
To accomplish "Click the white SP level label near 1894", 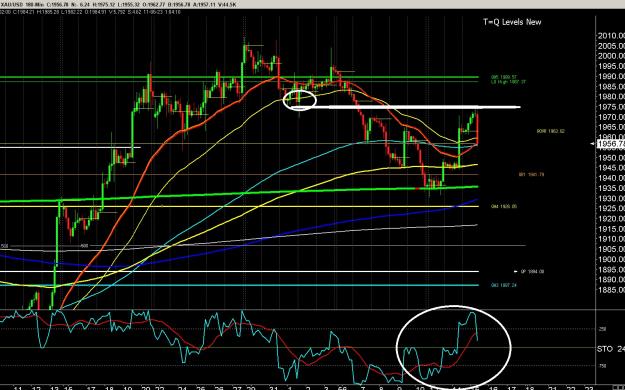I will pyautogui.click(x=532, y=272).
